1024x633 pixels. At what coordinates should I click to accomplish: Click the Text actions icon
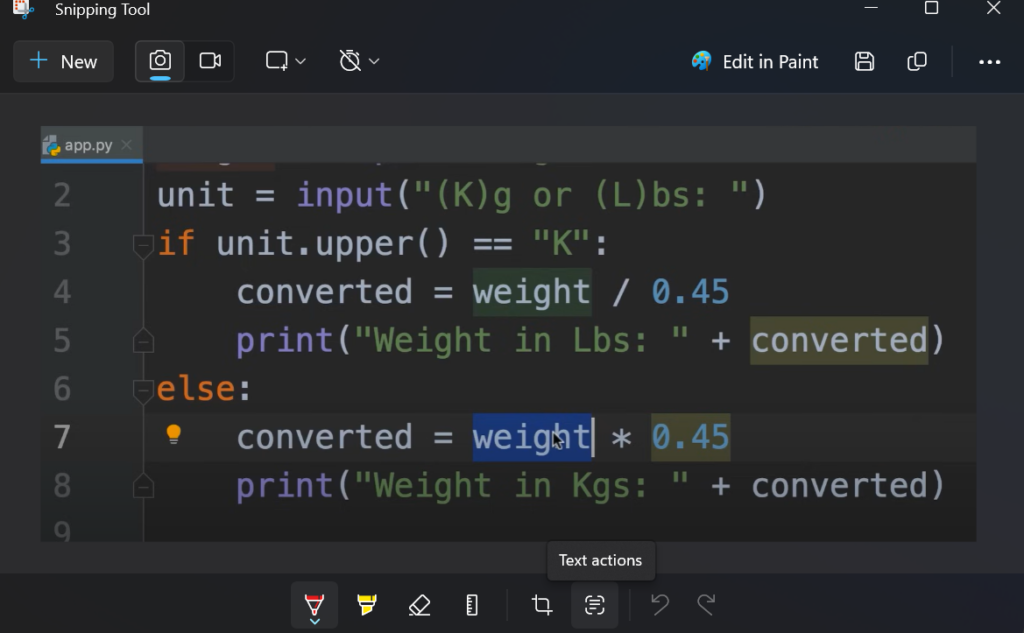(x=595, y=605)
